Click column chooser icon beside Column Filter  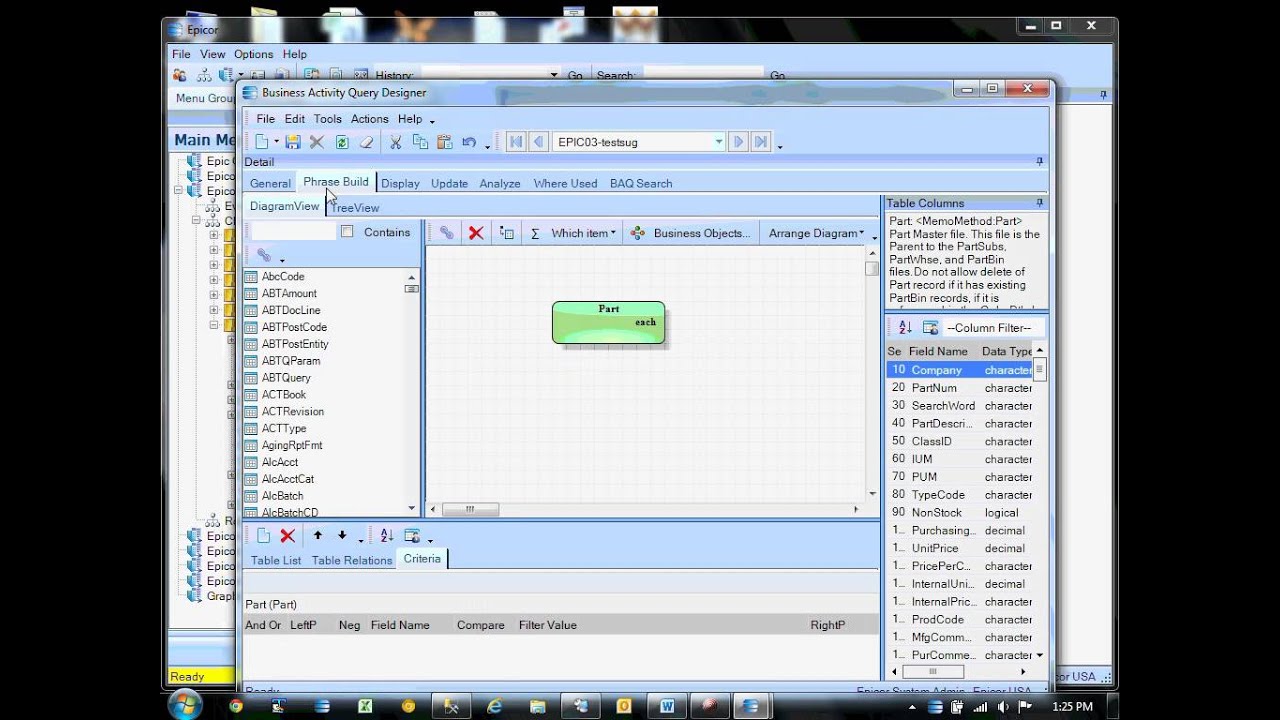pyautogui.click(x=930, y=328)
